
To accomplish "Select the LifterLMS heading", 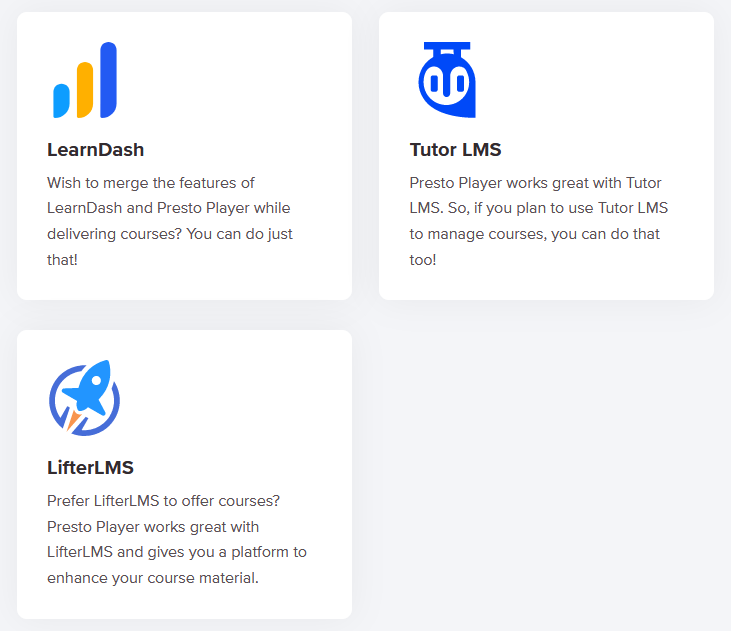I will tap(90, 468).
